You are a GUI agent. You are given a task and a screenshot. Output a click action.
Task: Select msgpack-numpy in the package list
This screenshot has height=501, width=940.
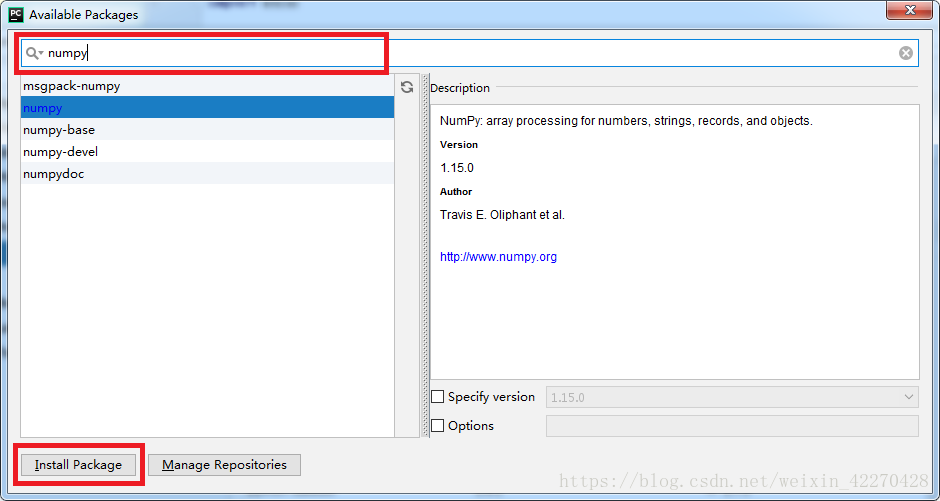click(207, 86)
